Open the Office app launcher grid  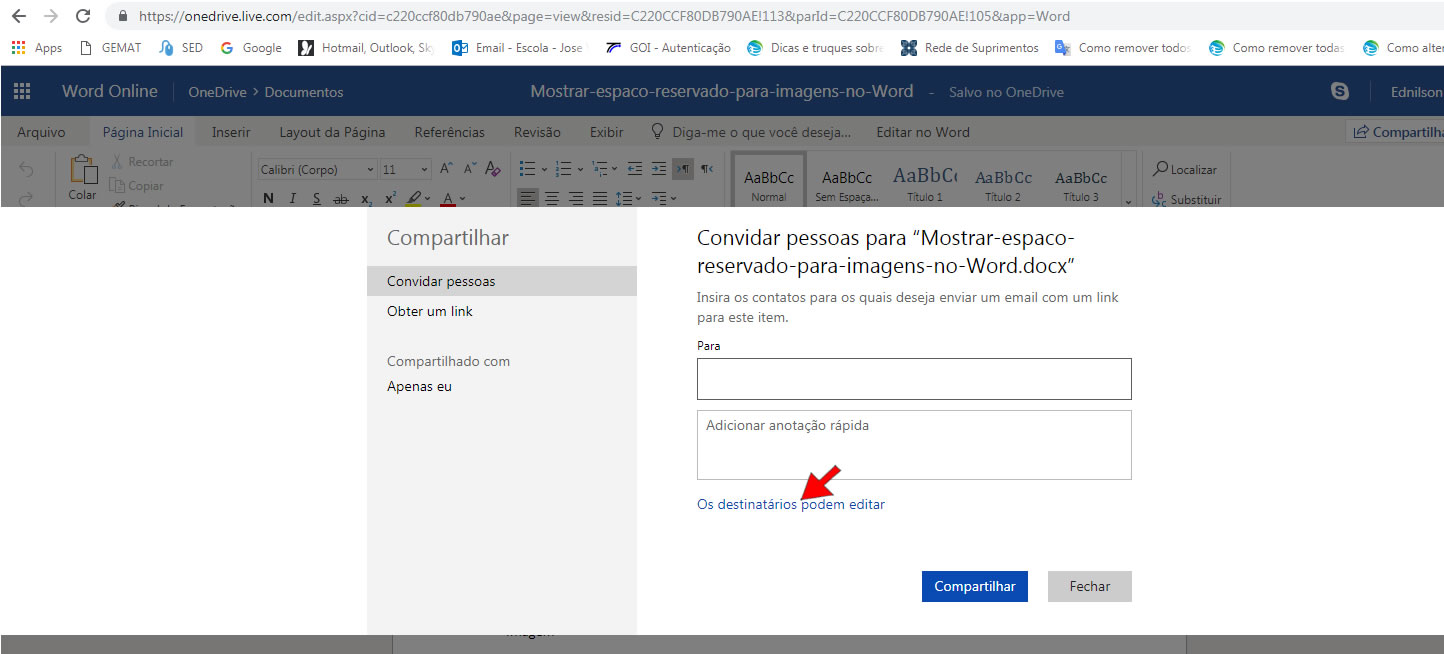click(21, 91)
